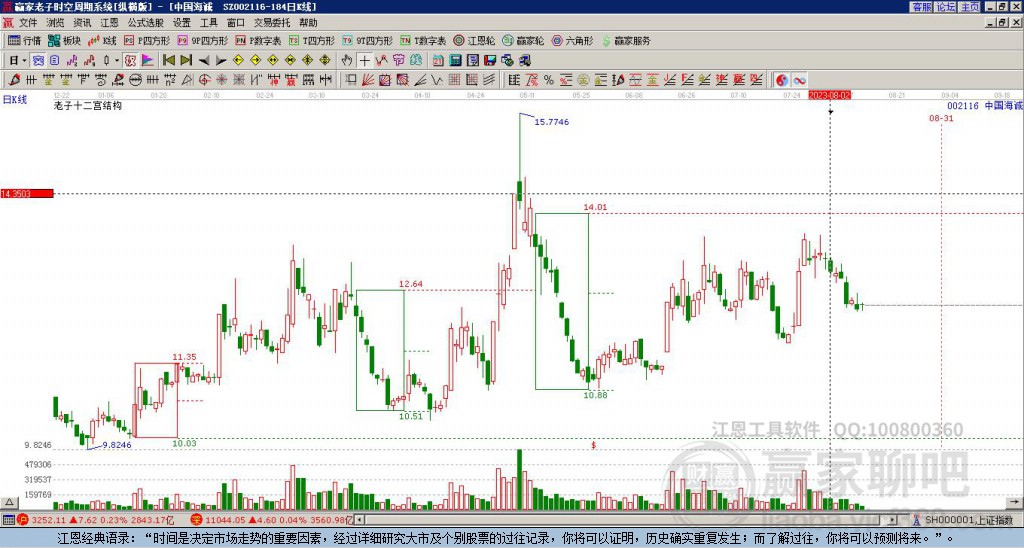1024x548 pixels.
Task: Open the 江恩轮 Gann wheel
Action: click(474, 40)
